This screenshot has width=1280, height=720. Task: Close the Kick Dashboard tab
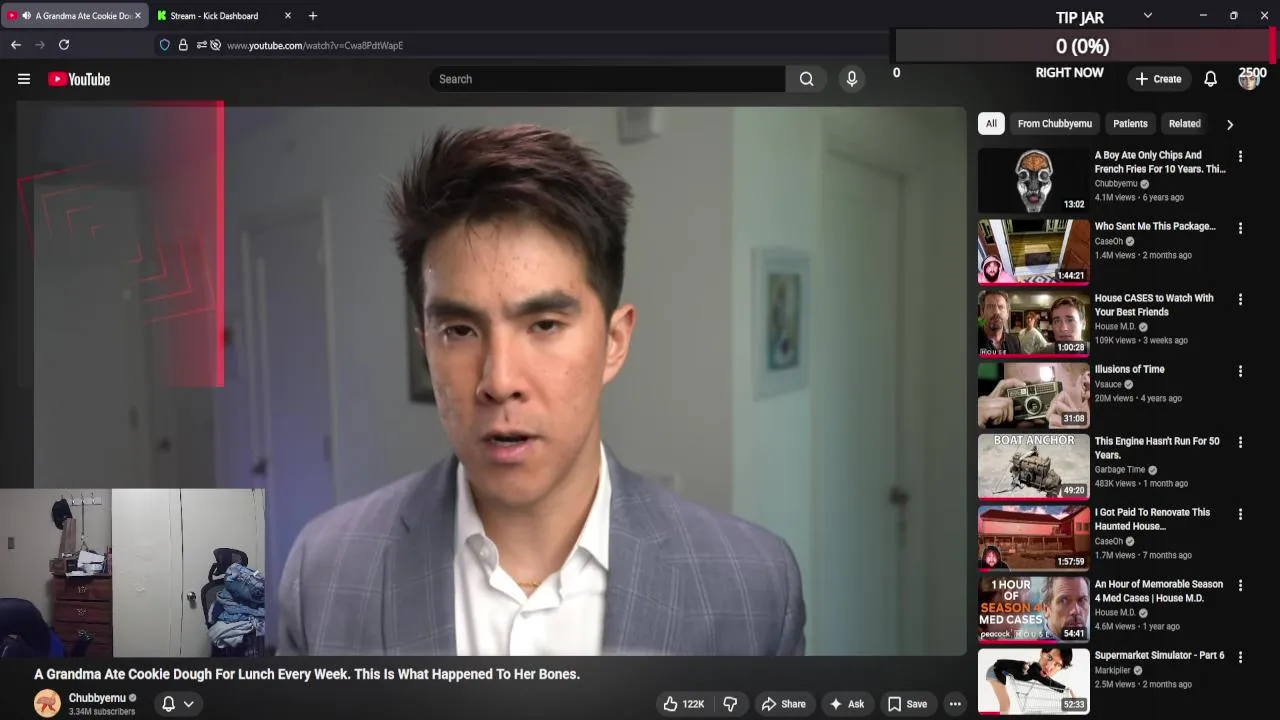coord(288,16)
